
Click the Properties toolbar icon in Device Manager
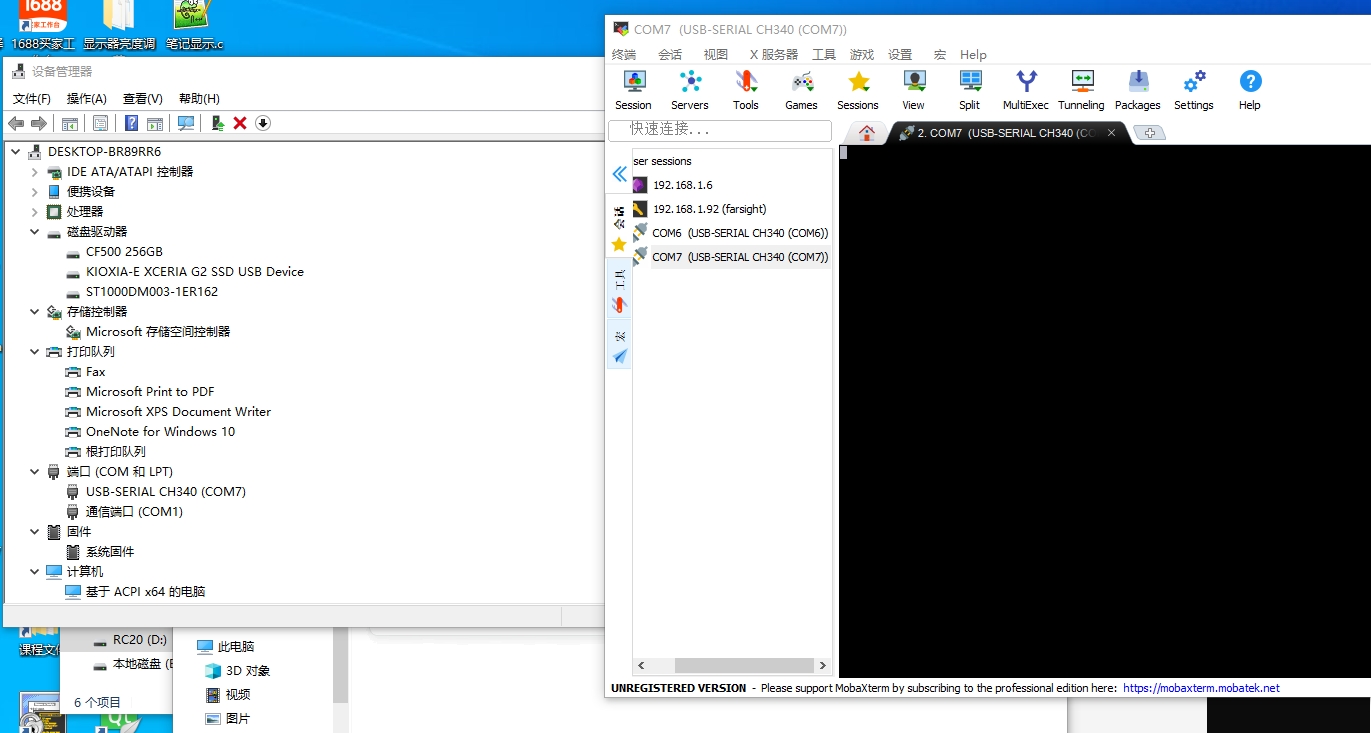(x=100, y=123)
